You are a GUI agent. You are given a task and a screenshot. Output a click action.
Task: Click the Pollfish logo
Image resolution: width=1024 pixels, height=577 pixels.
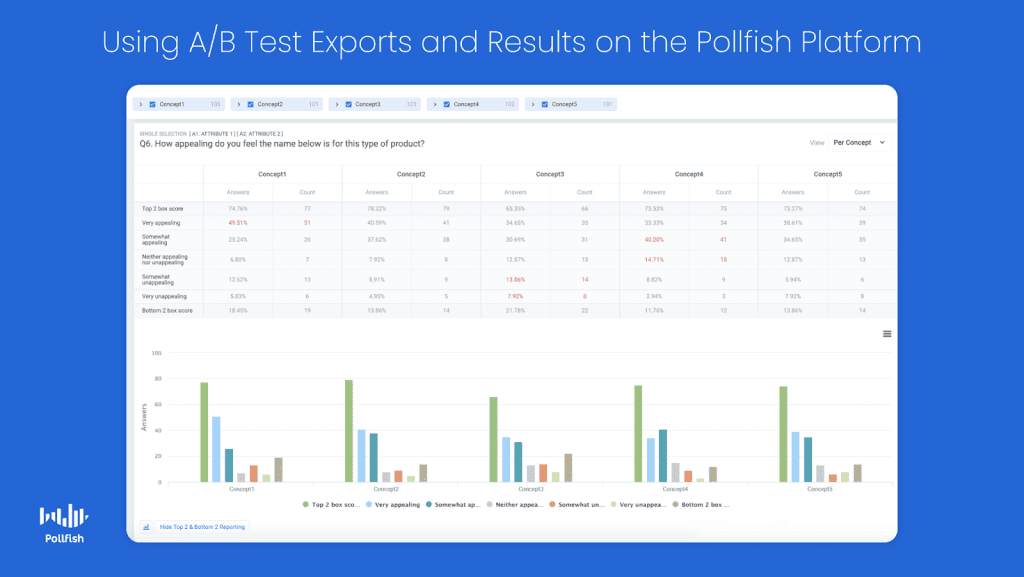tap(64, 523)
